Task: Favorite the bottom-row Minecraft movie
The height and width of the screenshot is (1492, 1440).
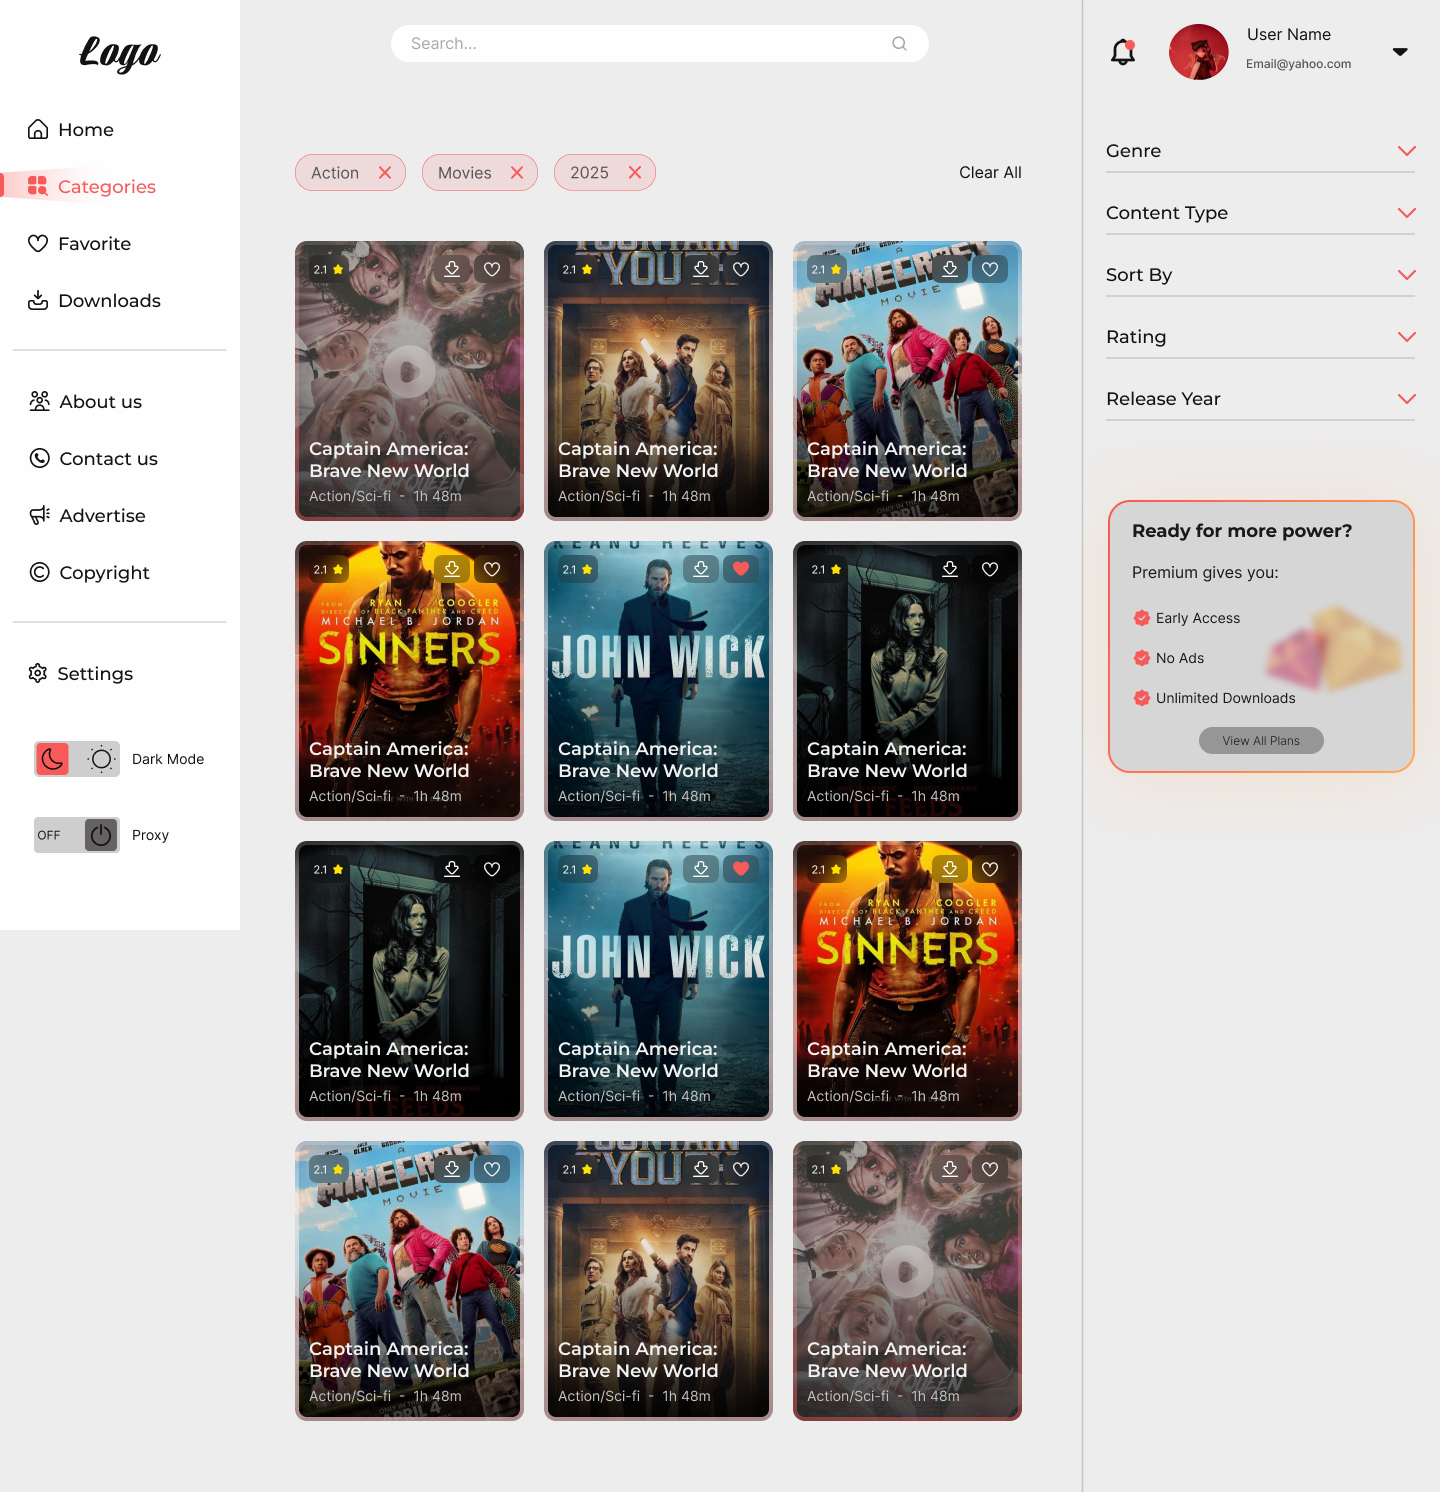Action: (x=492, y=1169)
